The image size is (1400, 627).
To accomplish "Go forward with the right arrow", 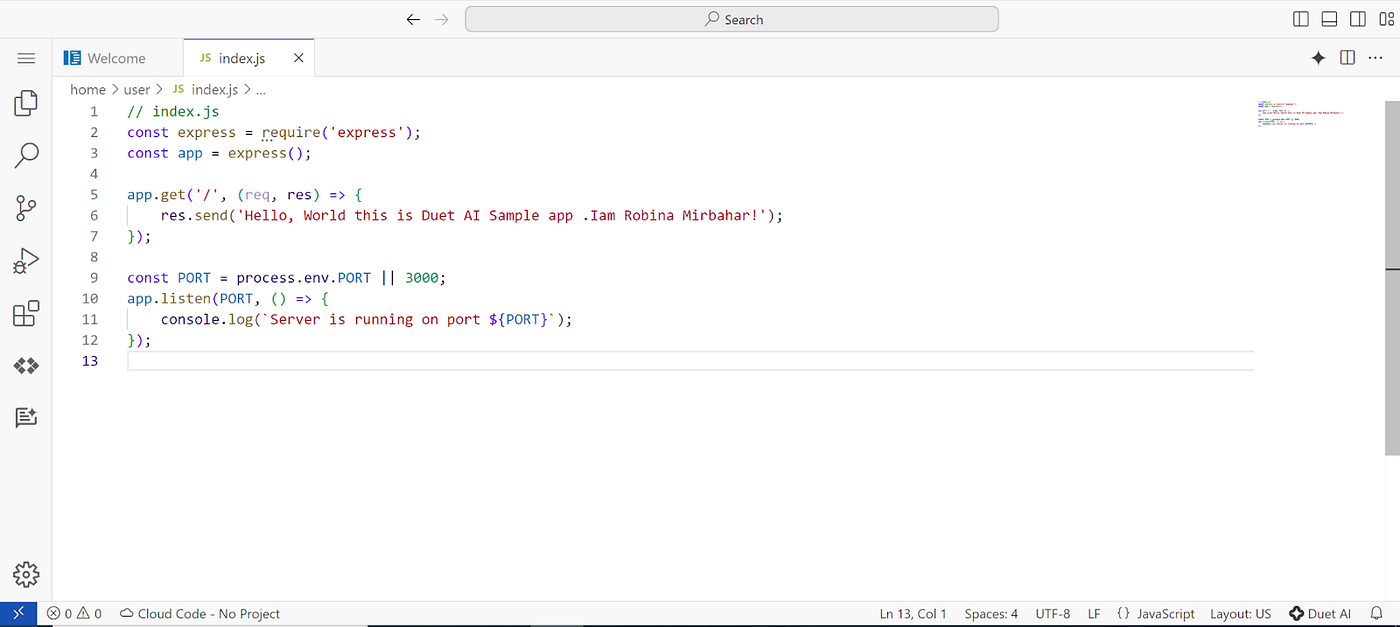I will pos(442,19).
